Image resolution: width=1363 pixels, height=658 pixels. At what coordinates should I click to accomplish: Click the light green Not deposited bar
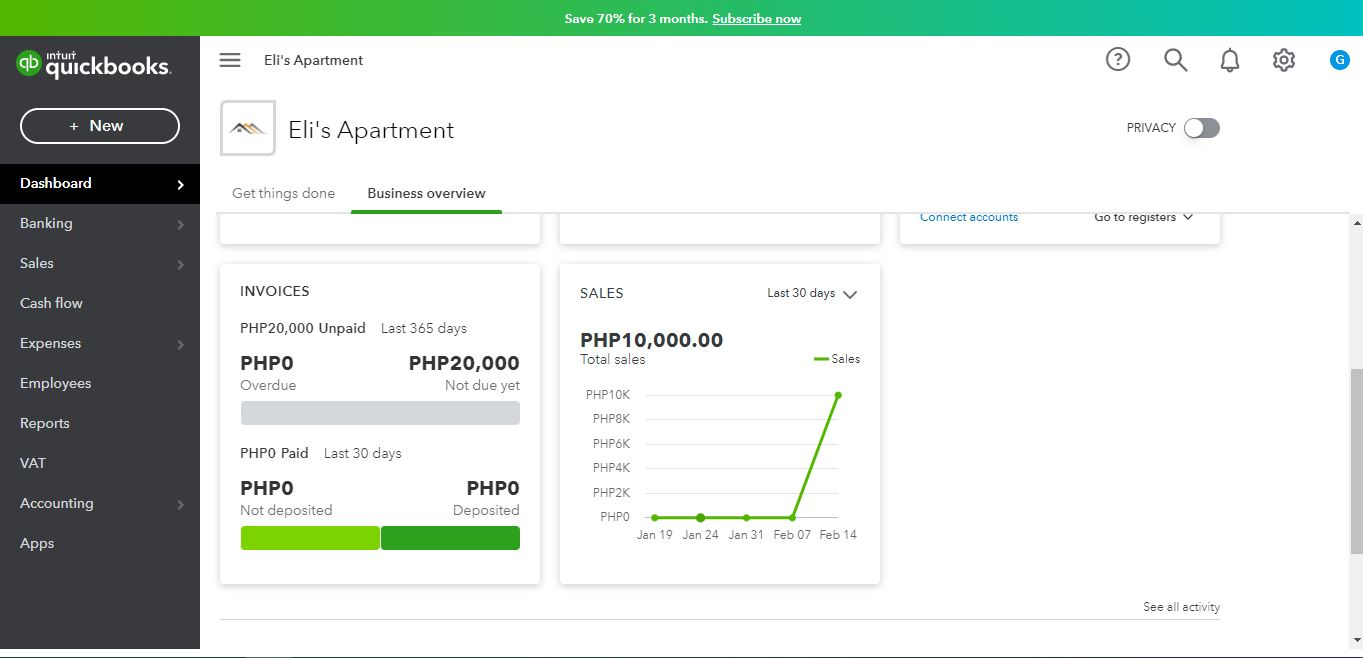click(x=310, y=538)
